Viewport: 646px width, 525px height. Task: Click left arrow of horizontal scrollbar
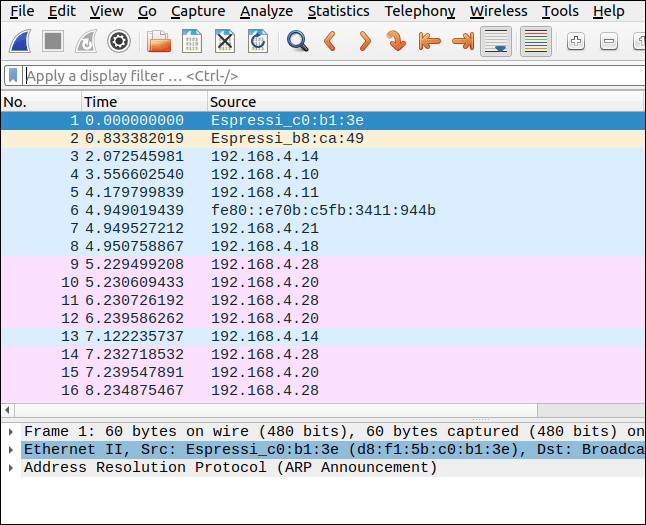pyautogui.click(x=7, y=410)
